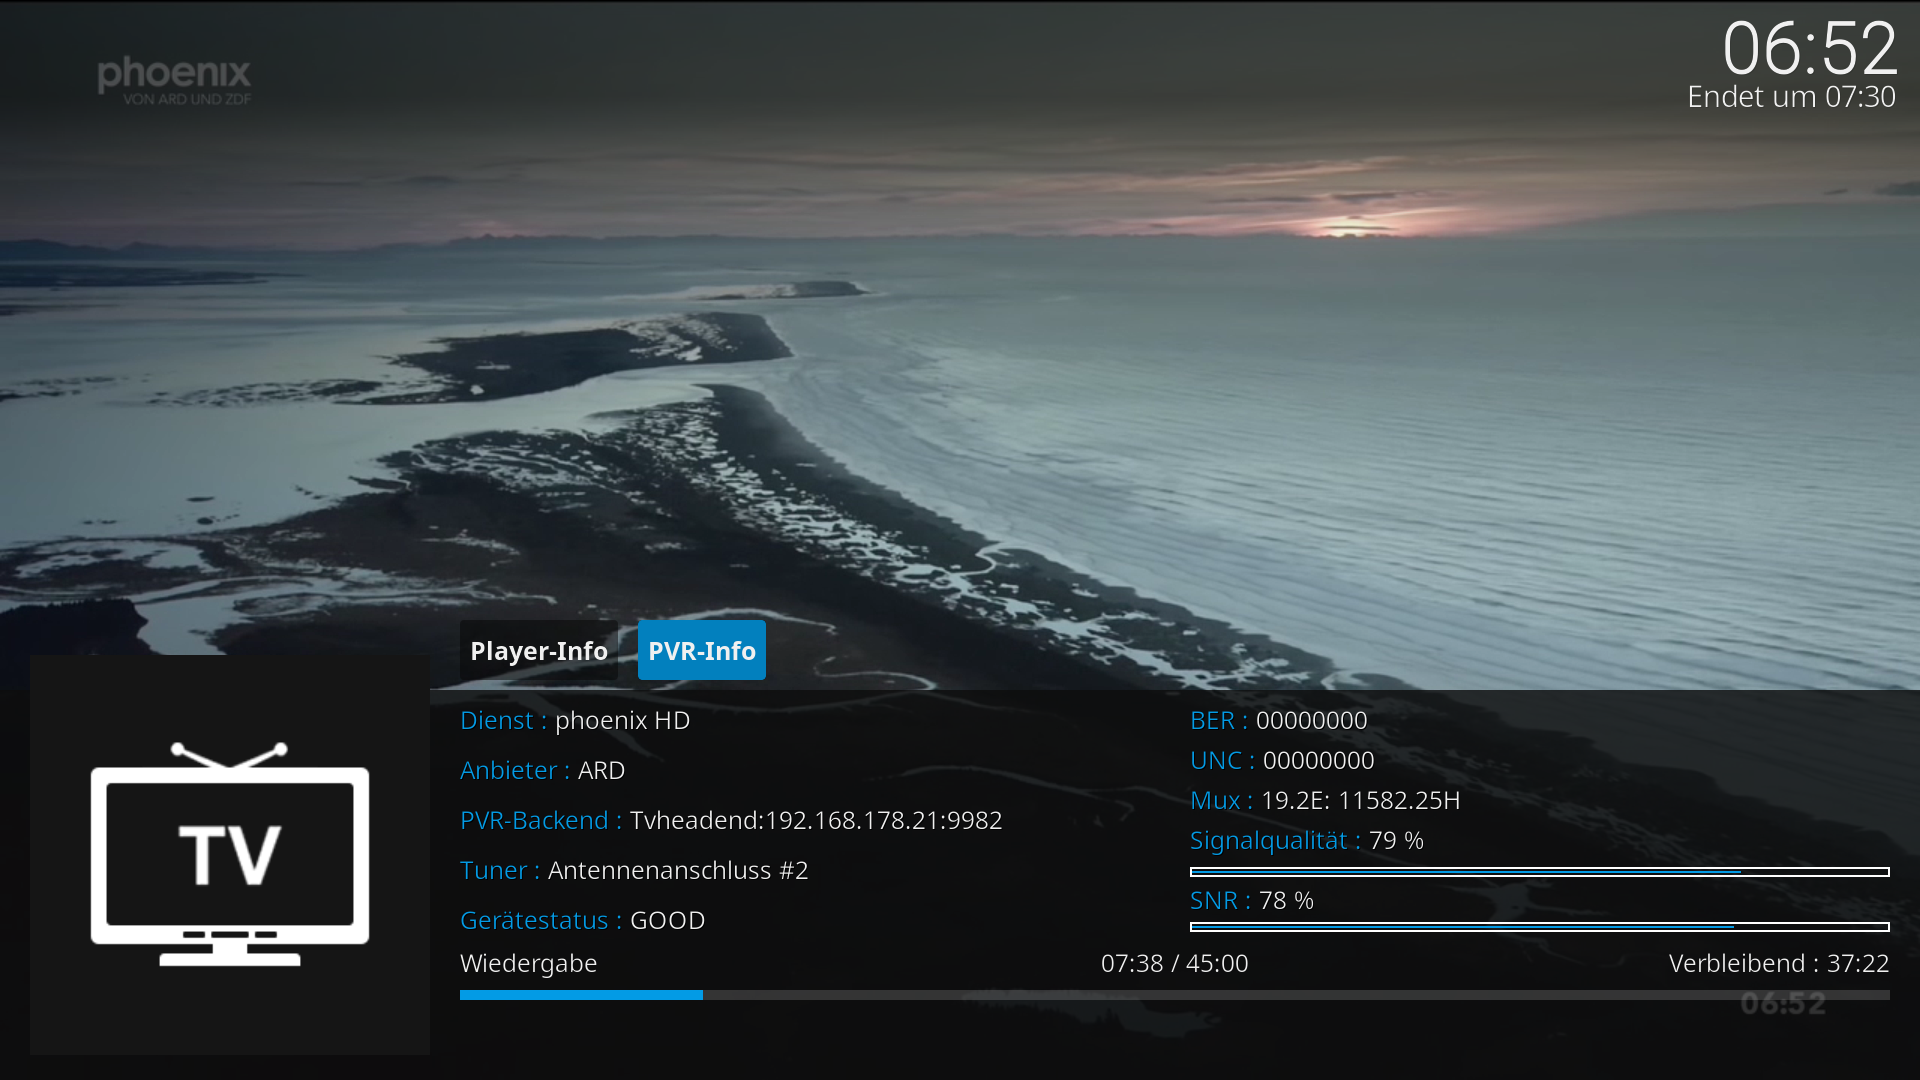The width and height of the screenshot is (1920, 1080).
Task: Click the BER value 00000000
Action: click(1311, 720)
